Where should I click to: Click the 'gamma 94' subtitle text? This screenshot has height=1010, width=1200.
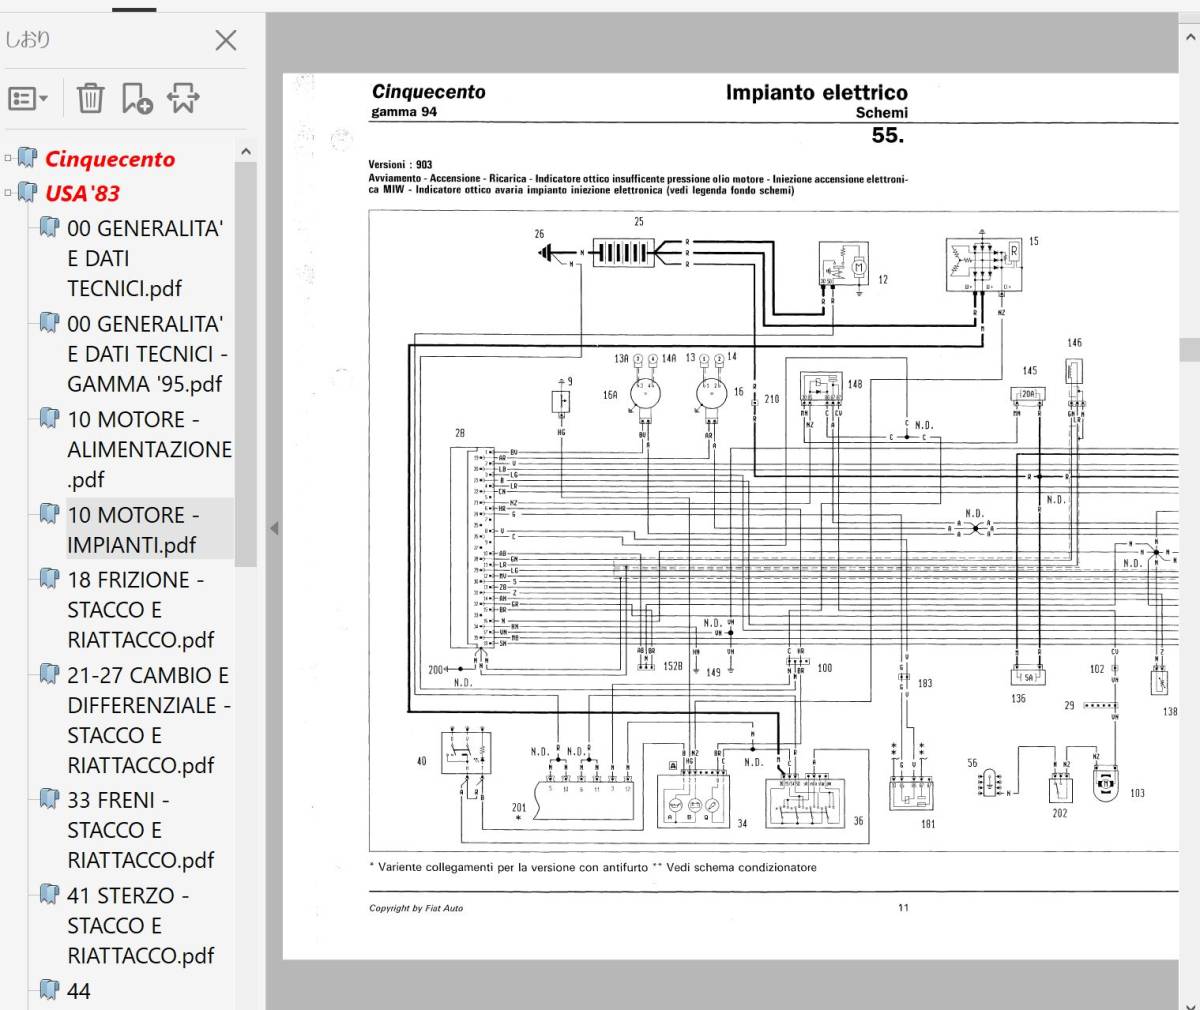[x=404, y=112]
